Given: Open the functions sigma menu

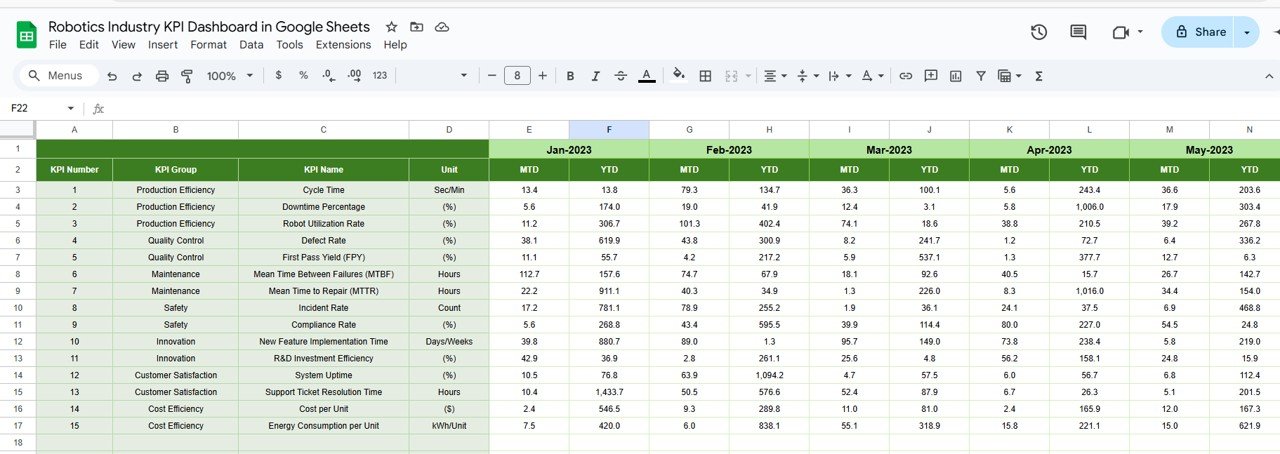Looking at the screenshot, I should (x=1039, y=76).
